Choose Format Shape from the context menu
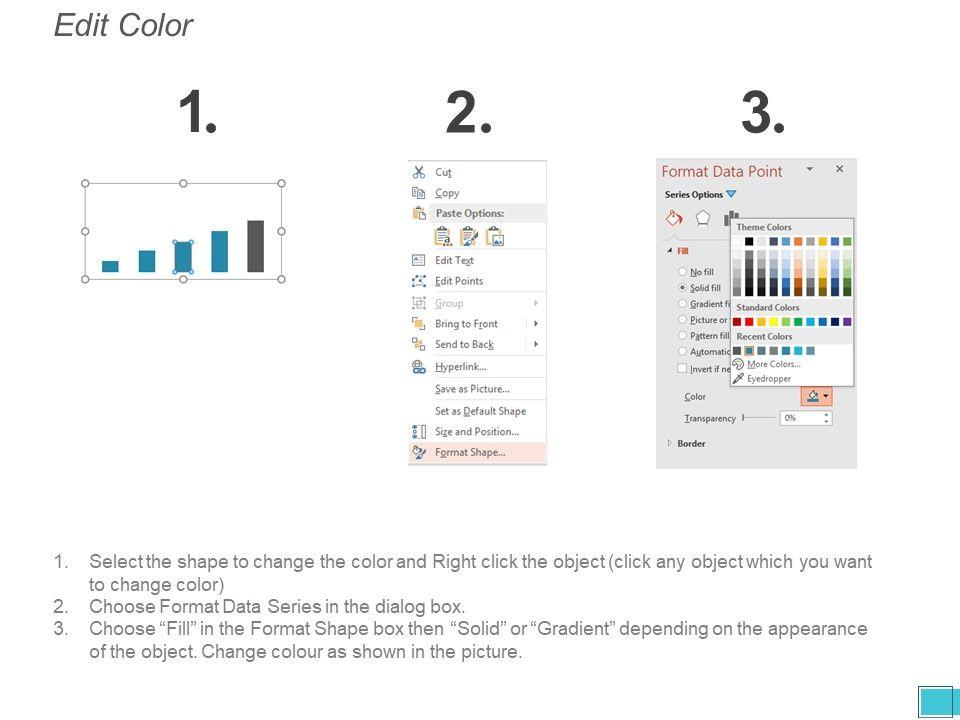 (x=470, y=452)
